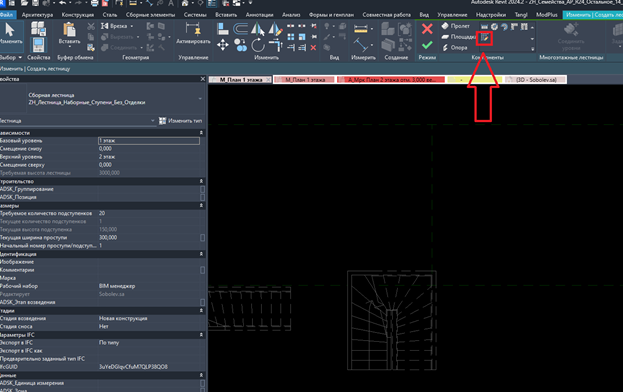Select the full-step spiral run icon
Screen dimensions: 623x392
pyautogui.click(x=494, y=27)
